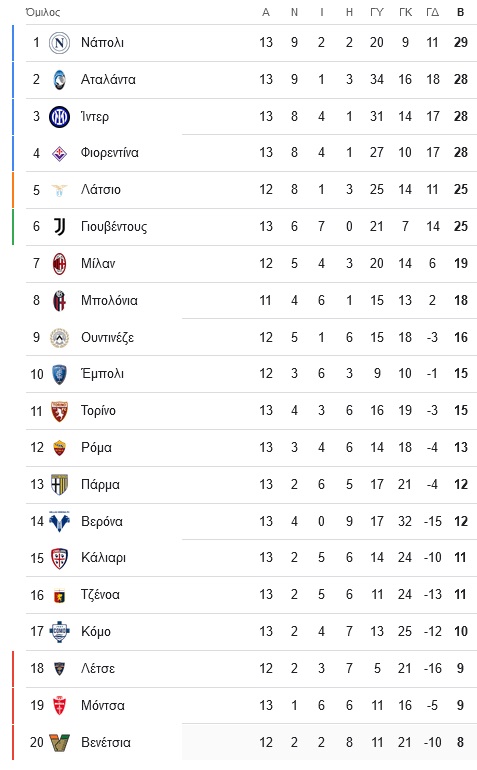Click the Φιορεντίνα purple crest
The width and height of the screenshot is (477, 770).
click(x=59, y=153)
